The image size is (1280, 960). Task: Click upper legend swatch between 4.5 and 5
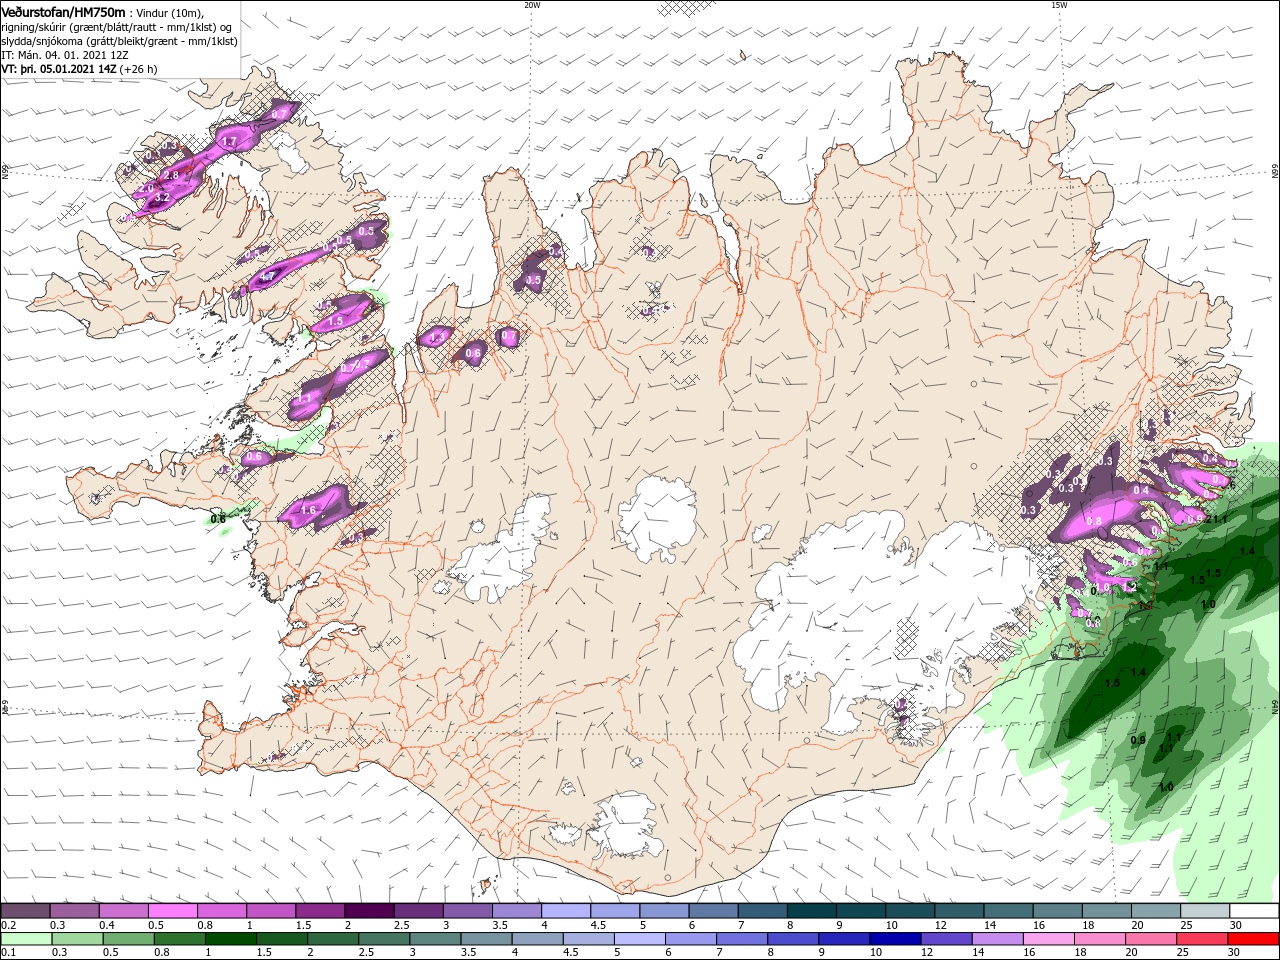[614, 910]
